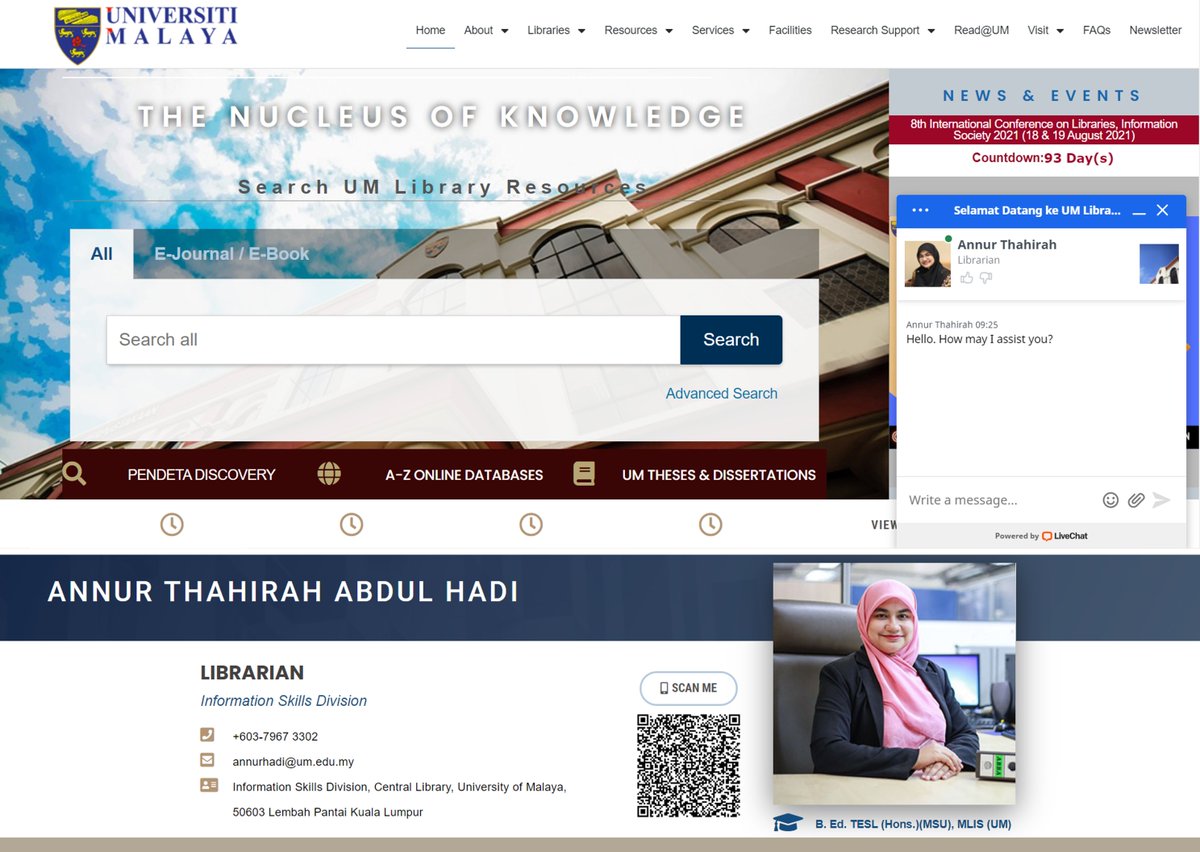Expand the Services dropdown menu
The width and height of the screenshot is (1200, 852).
720,30
